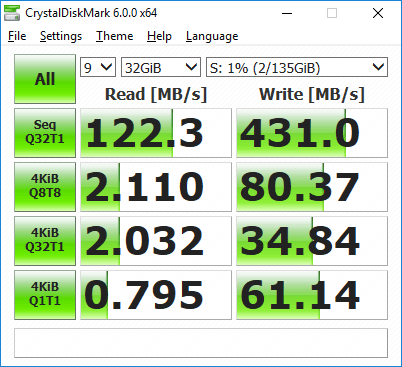Click 4KiB Q8T8 read result 2.110

coord(156,187)
